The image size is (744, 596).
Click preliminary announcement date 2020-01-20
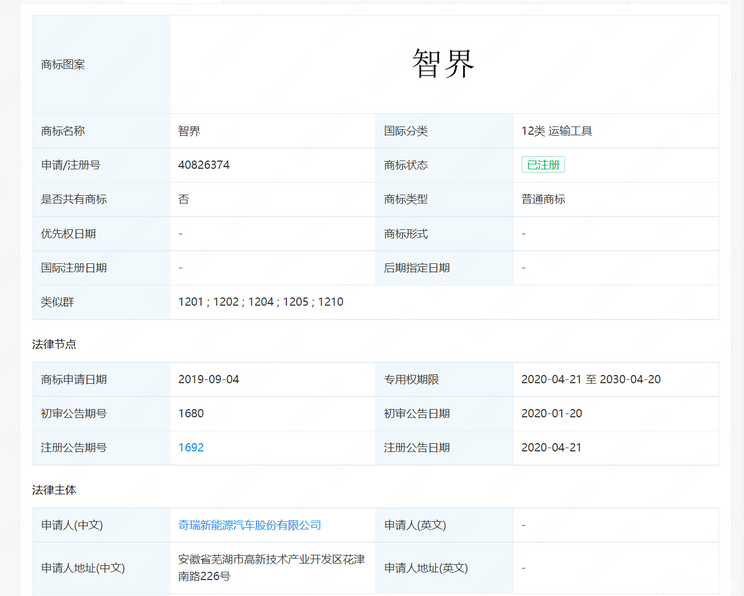point(551,414)
